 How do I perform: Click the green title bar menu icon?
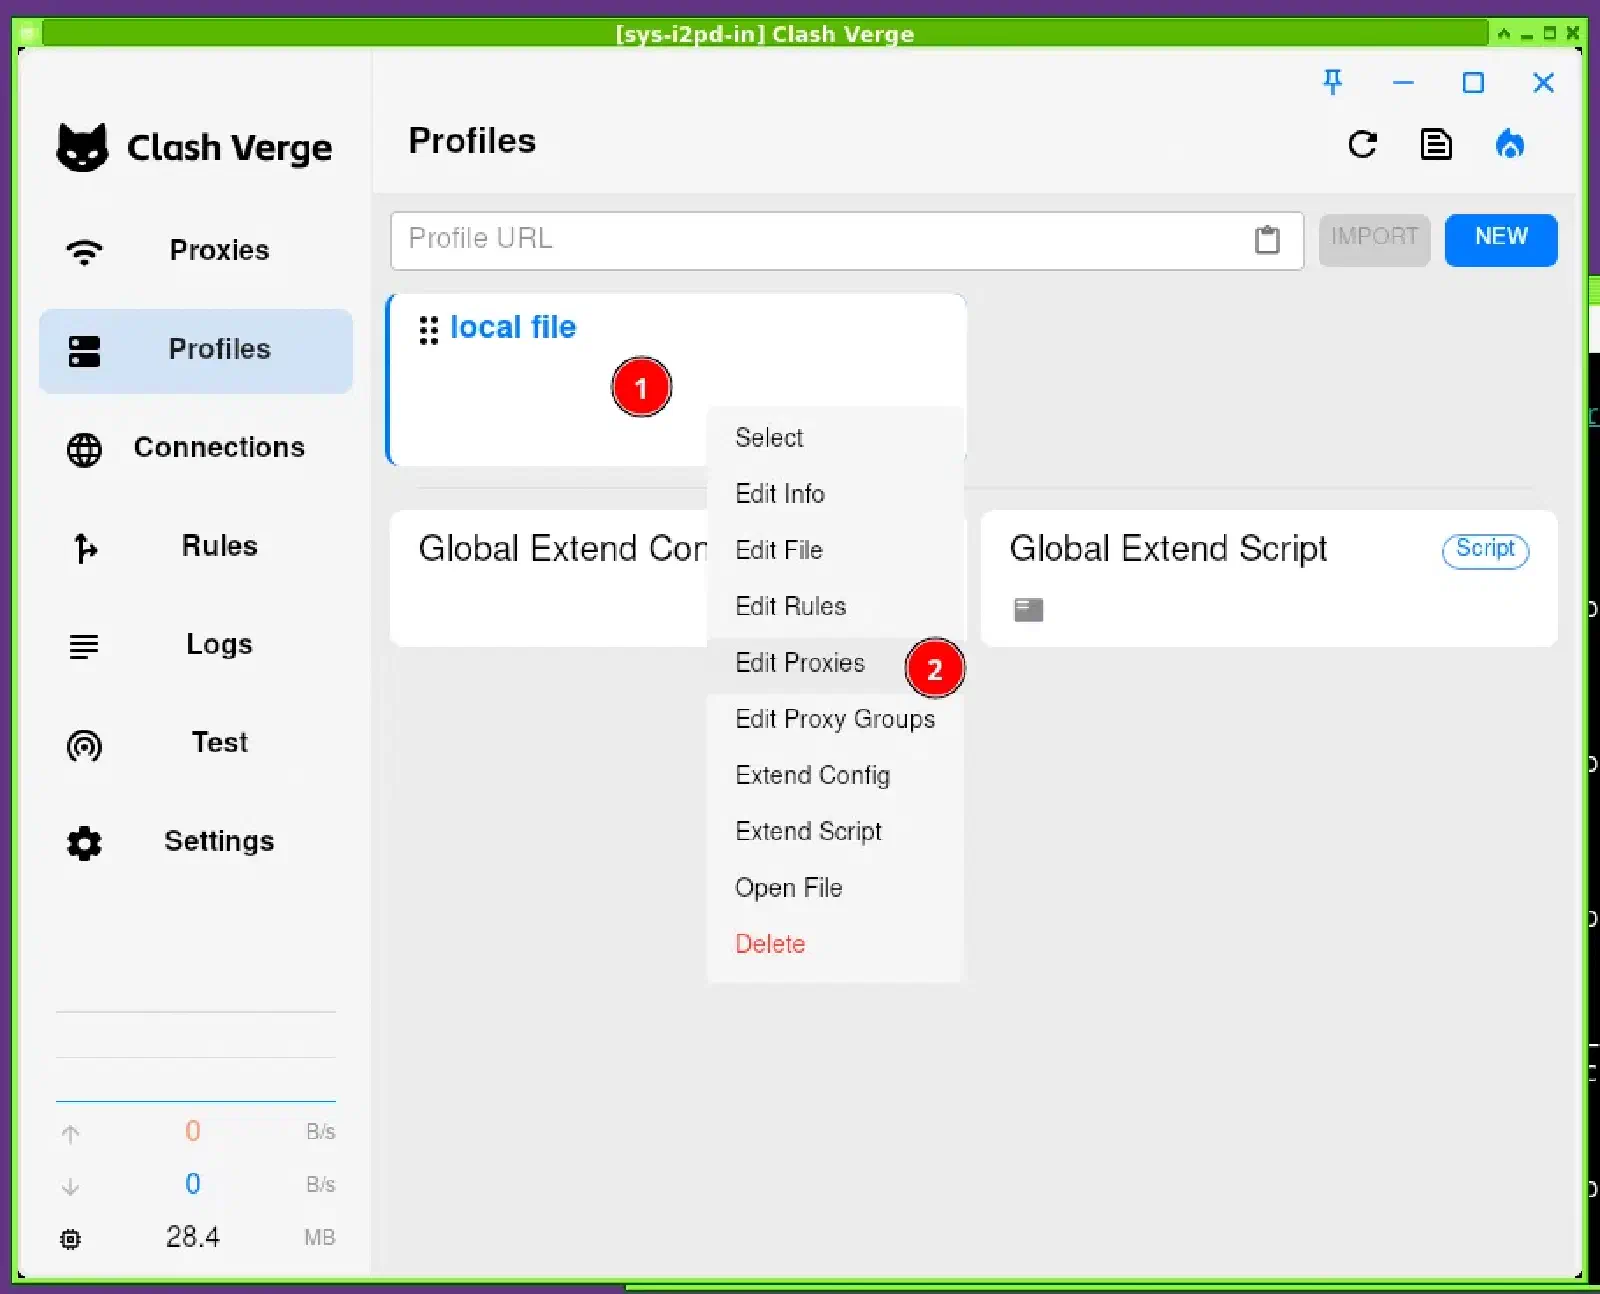[28, 33]
